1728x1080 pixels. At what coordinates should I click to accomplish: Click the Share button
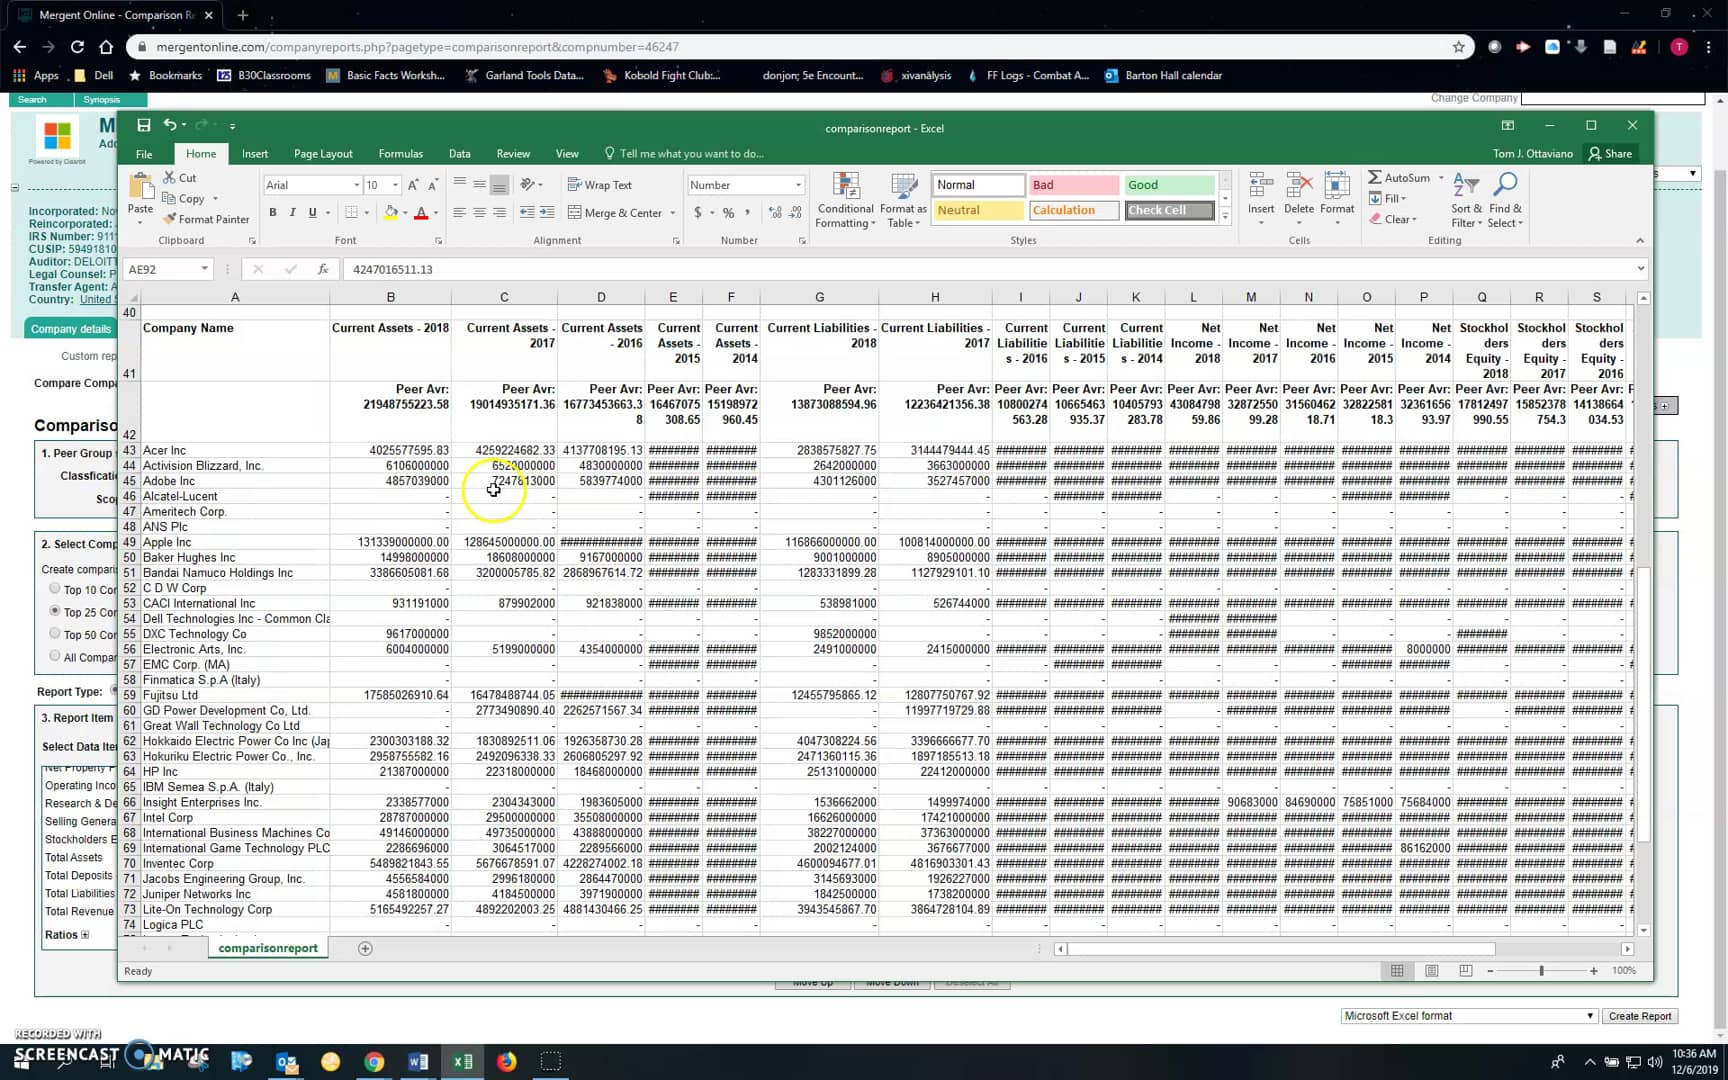tap(1611, 153)
